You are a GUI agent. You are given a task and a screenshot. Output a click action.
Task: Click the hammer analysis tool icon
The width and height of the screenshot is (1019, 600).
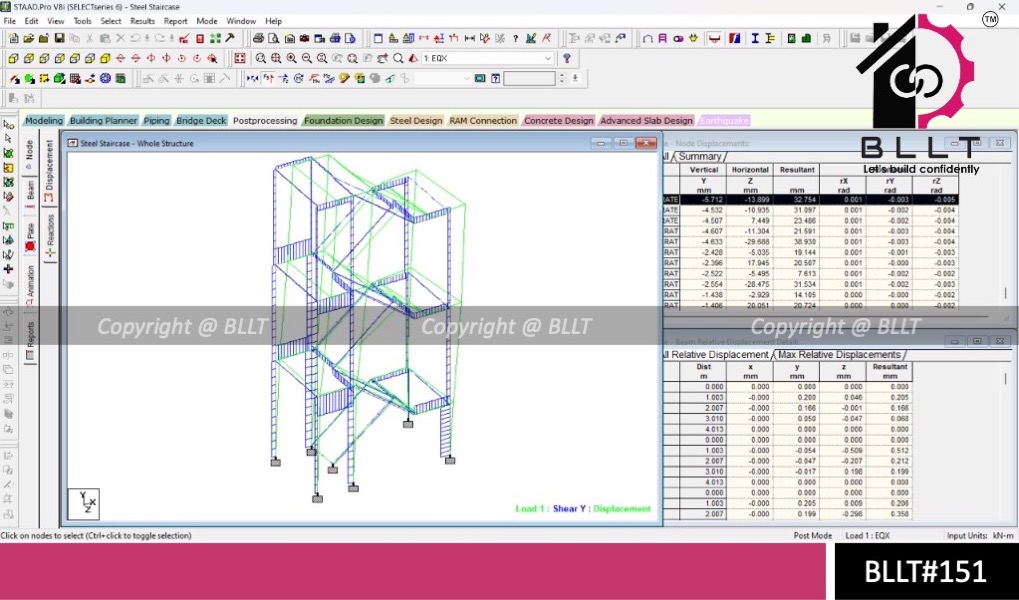(229, 38)
